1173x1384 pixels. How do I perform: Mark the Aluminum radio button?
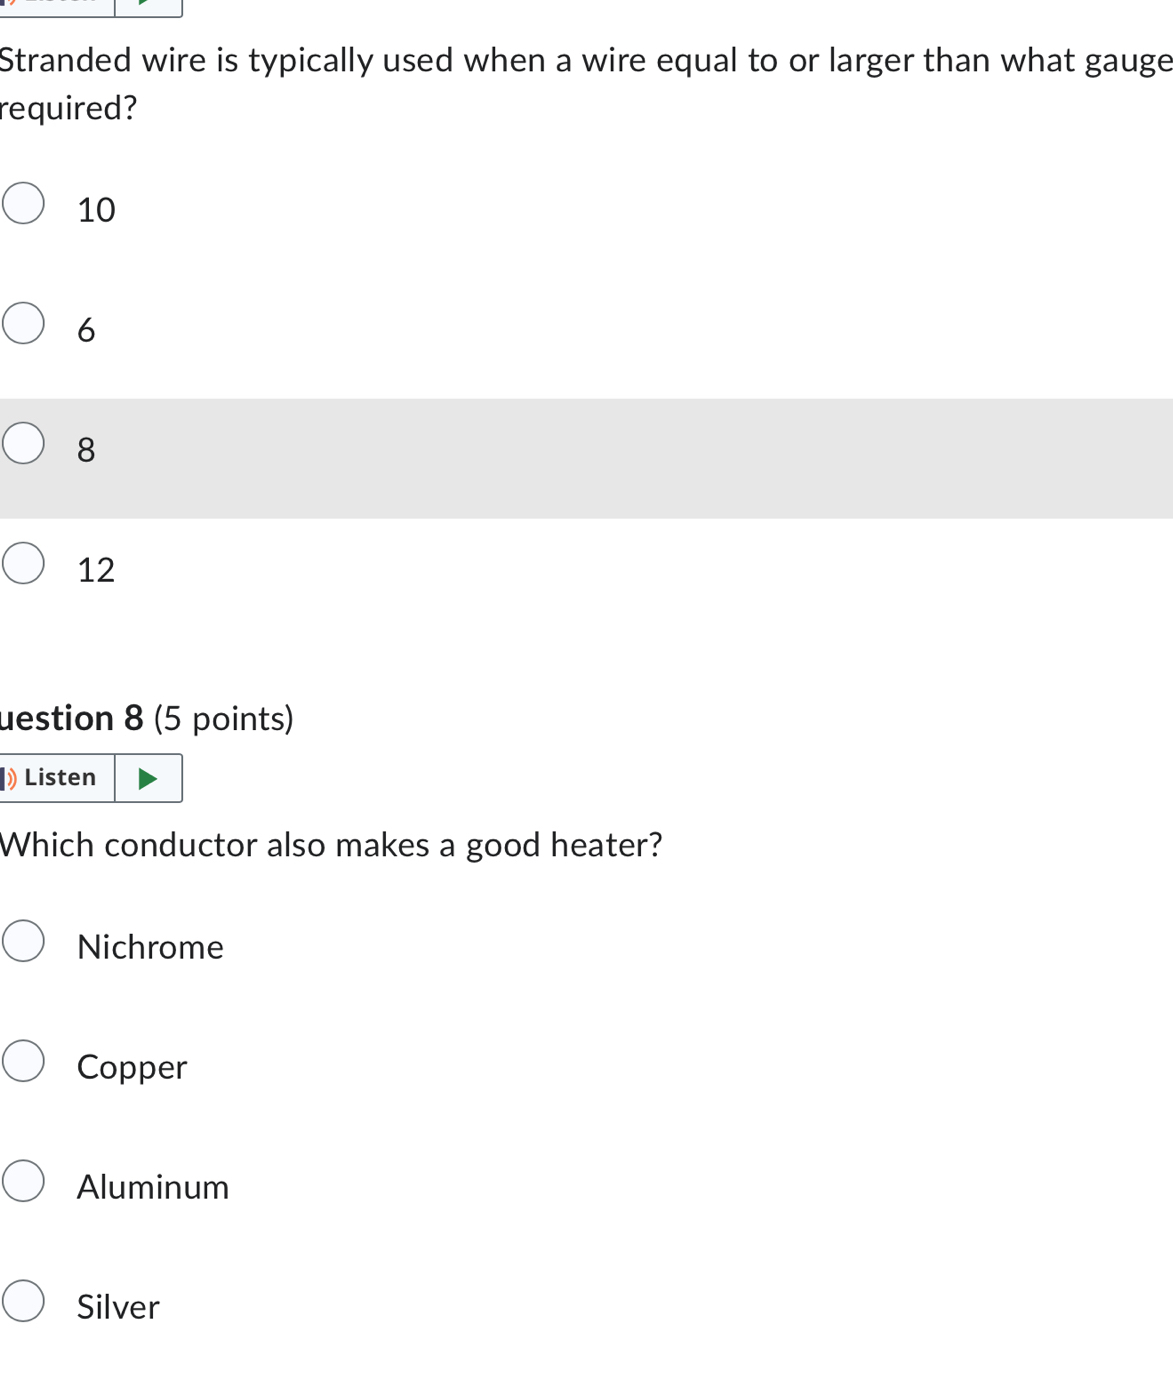(23, 1181)
